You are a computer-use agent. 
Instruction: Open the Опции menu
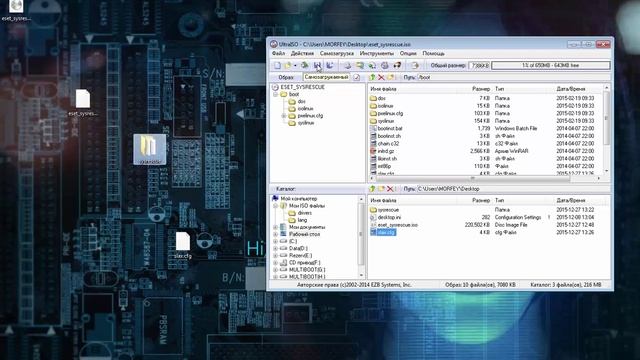click(408, 53)
